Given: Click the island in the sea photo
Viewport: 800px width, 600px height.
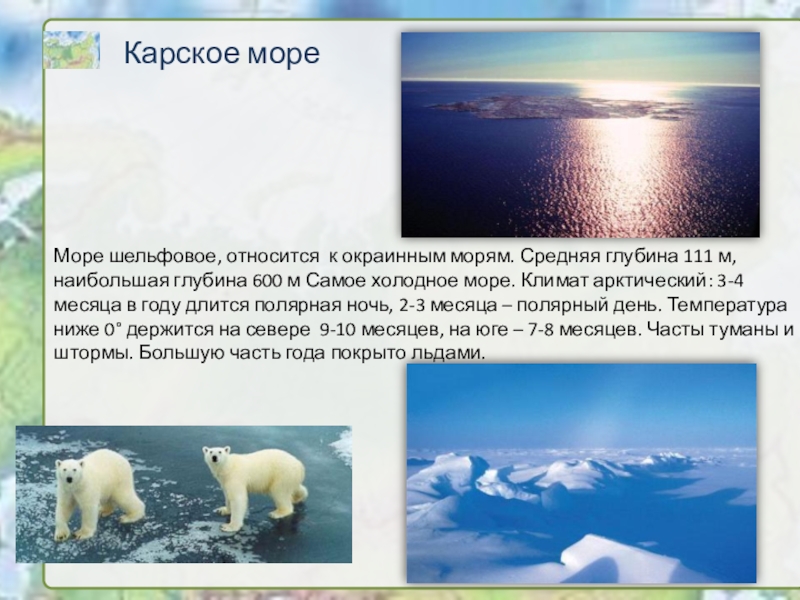Looking at the screenshot, I should point(555,107).
